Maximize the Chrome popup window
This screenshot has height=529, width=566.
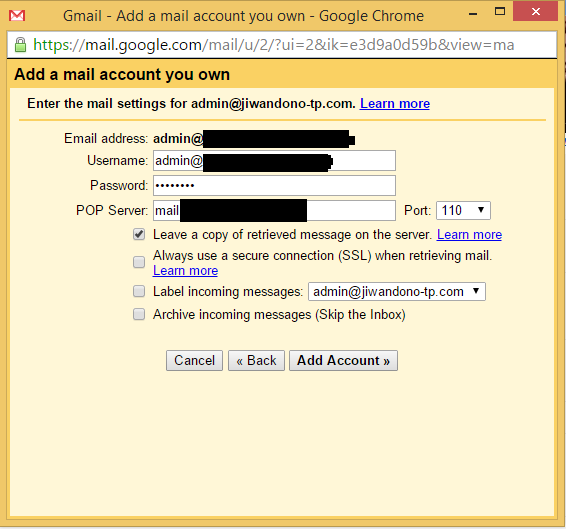coord(500,12)
